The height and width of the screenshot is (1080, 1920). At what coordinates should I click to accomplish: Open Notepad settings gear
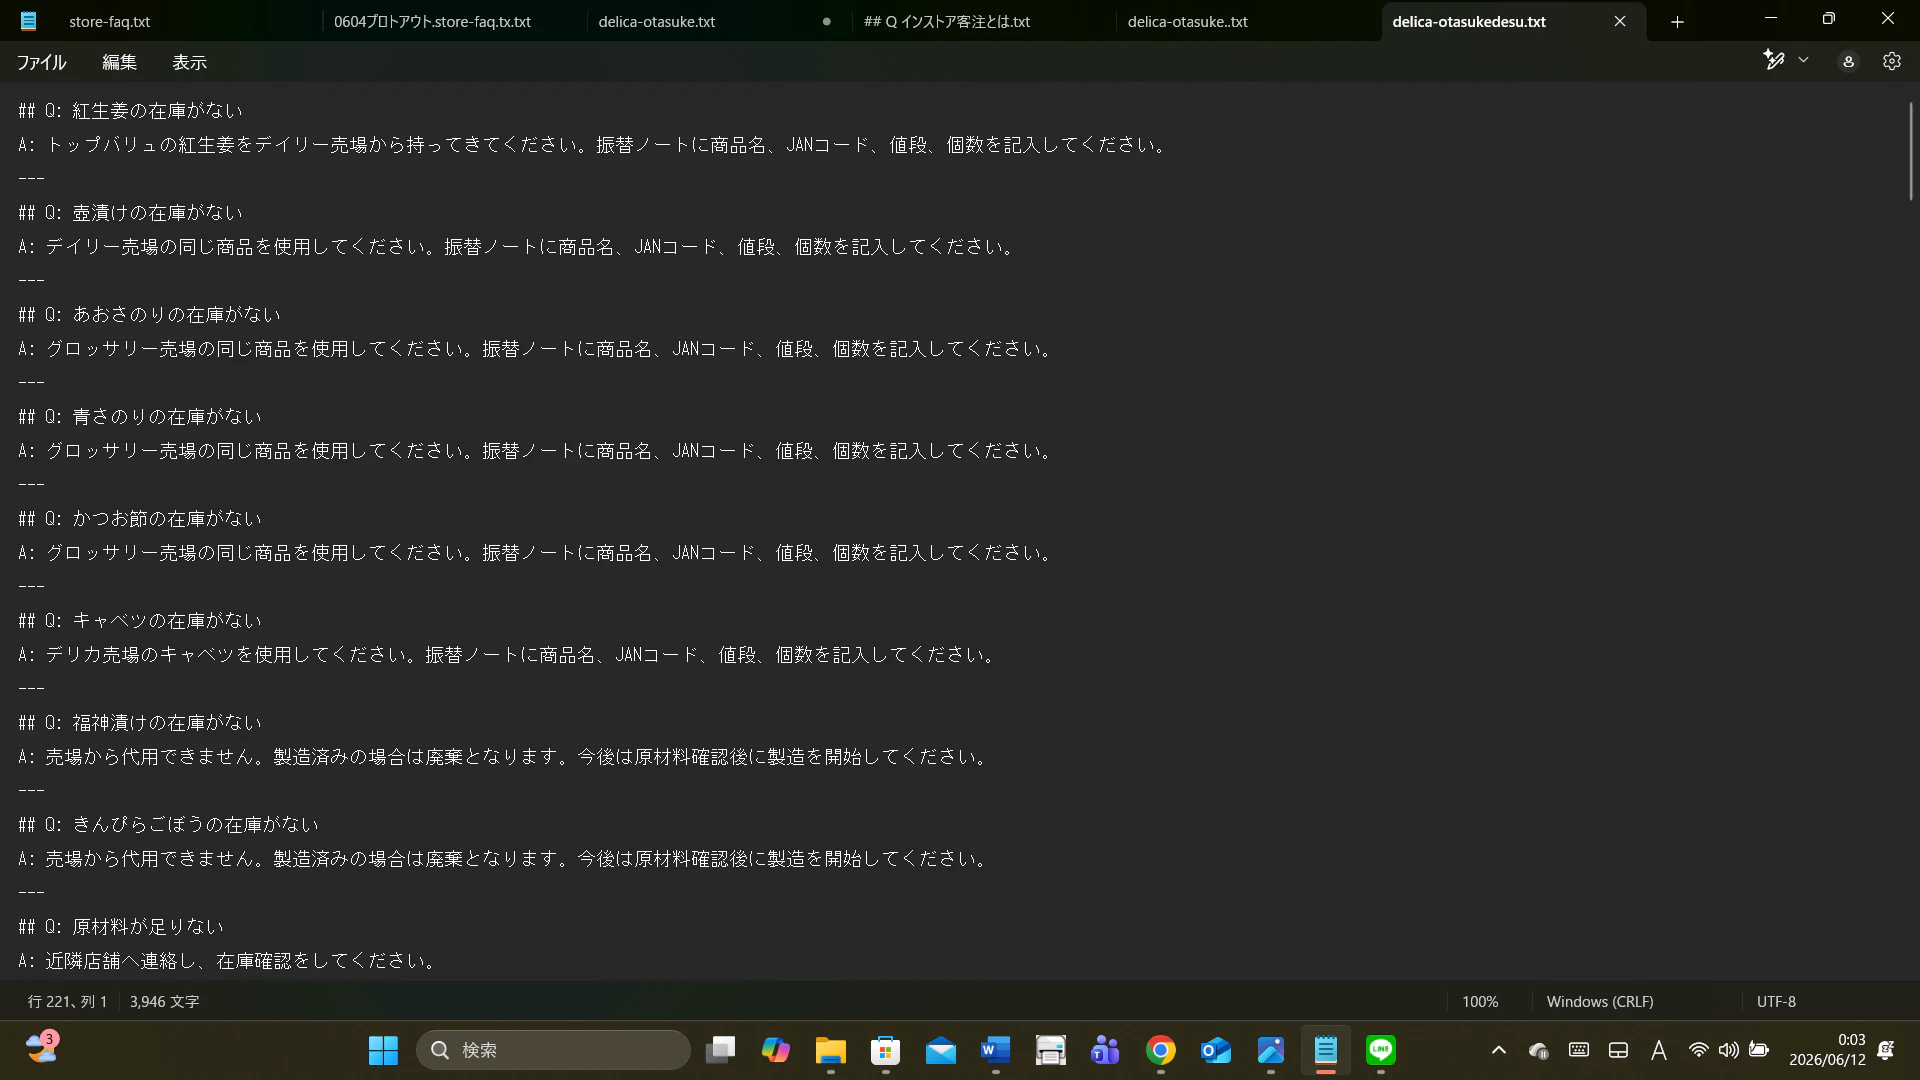click(1891, 62)
